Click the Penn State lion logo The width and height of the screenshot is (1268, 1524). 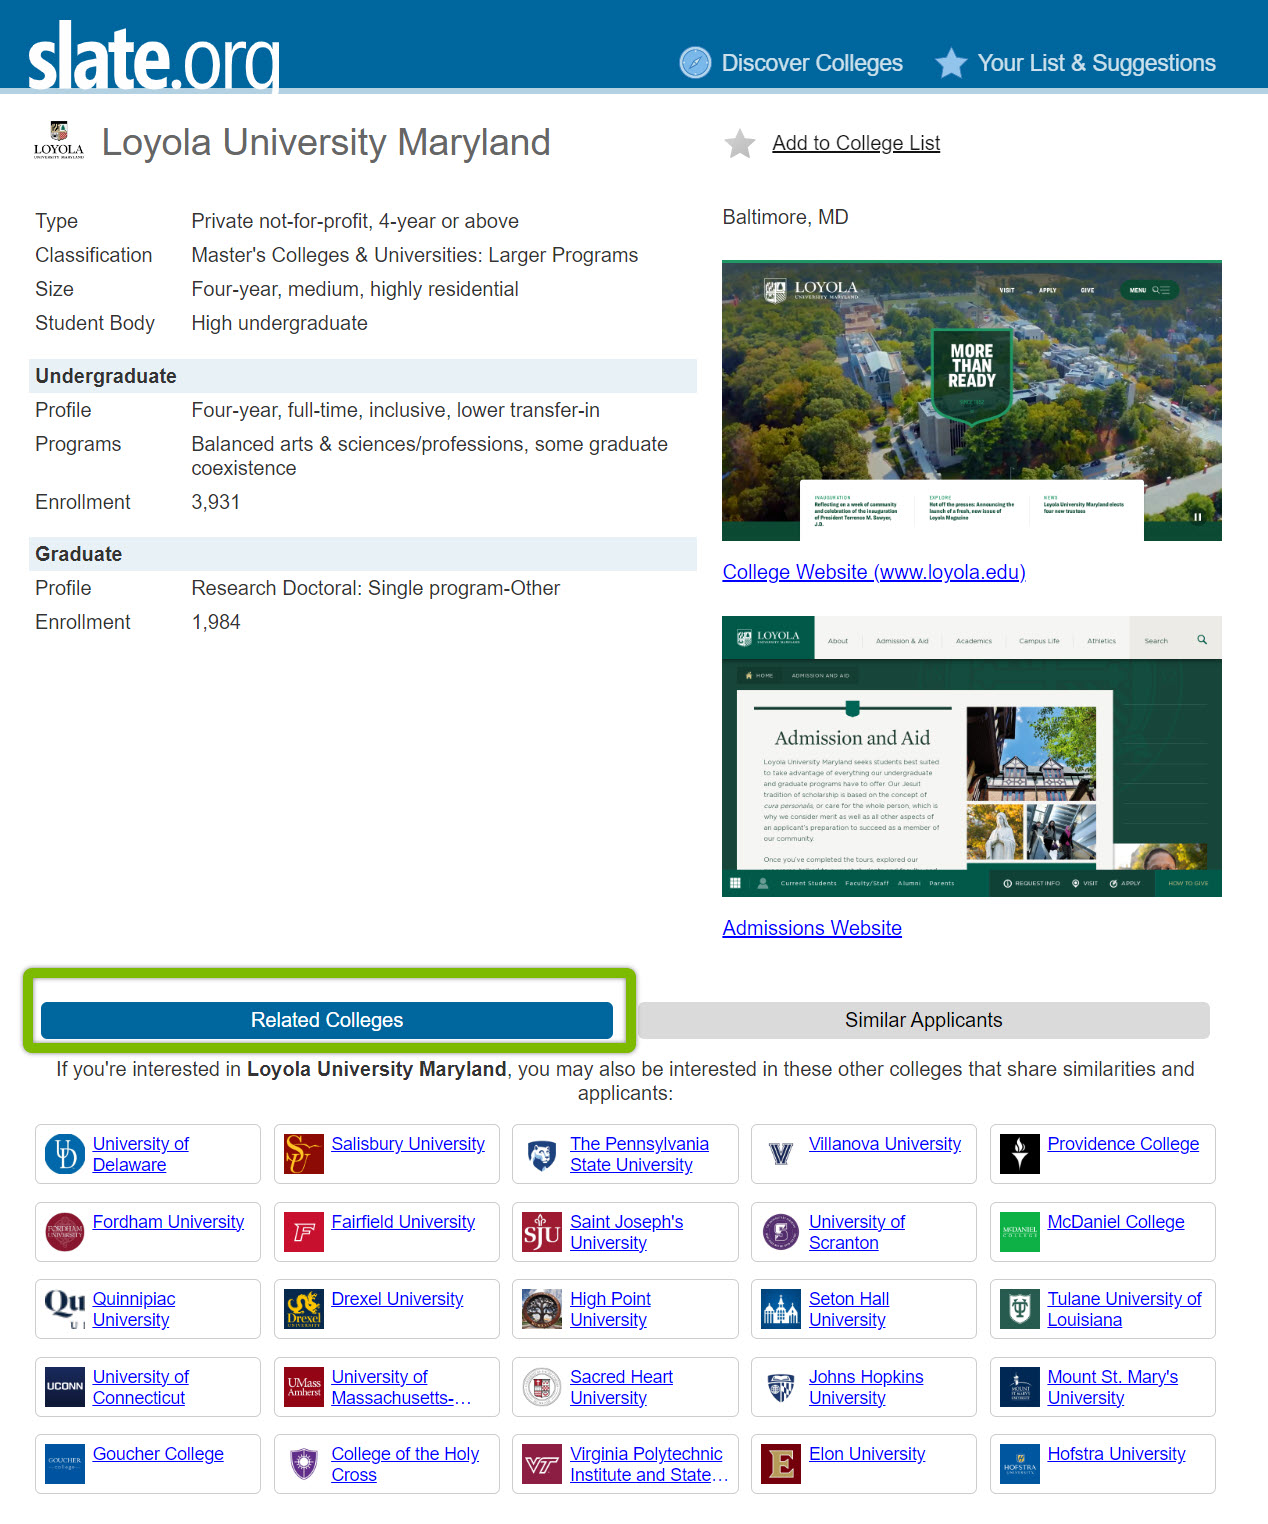click(542, 1154)
